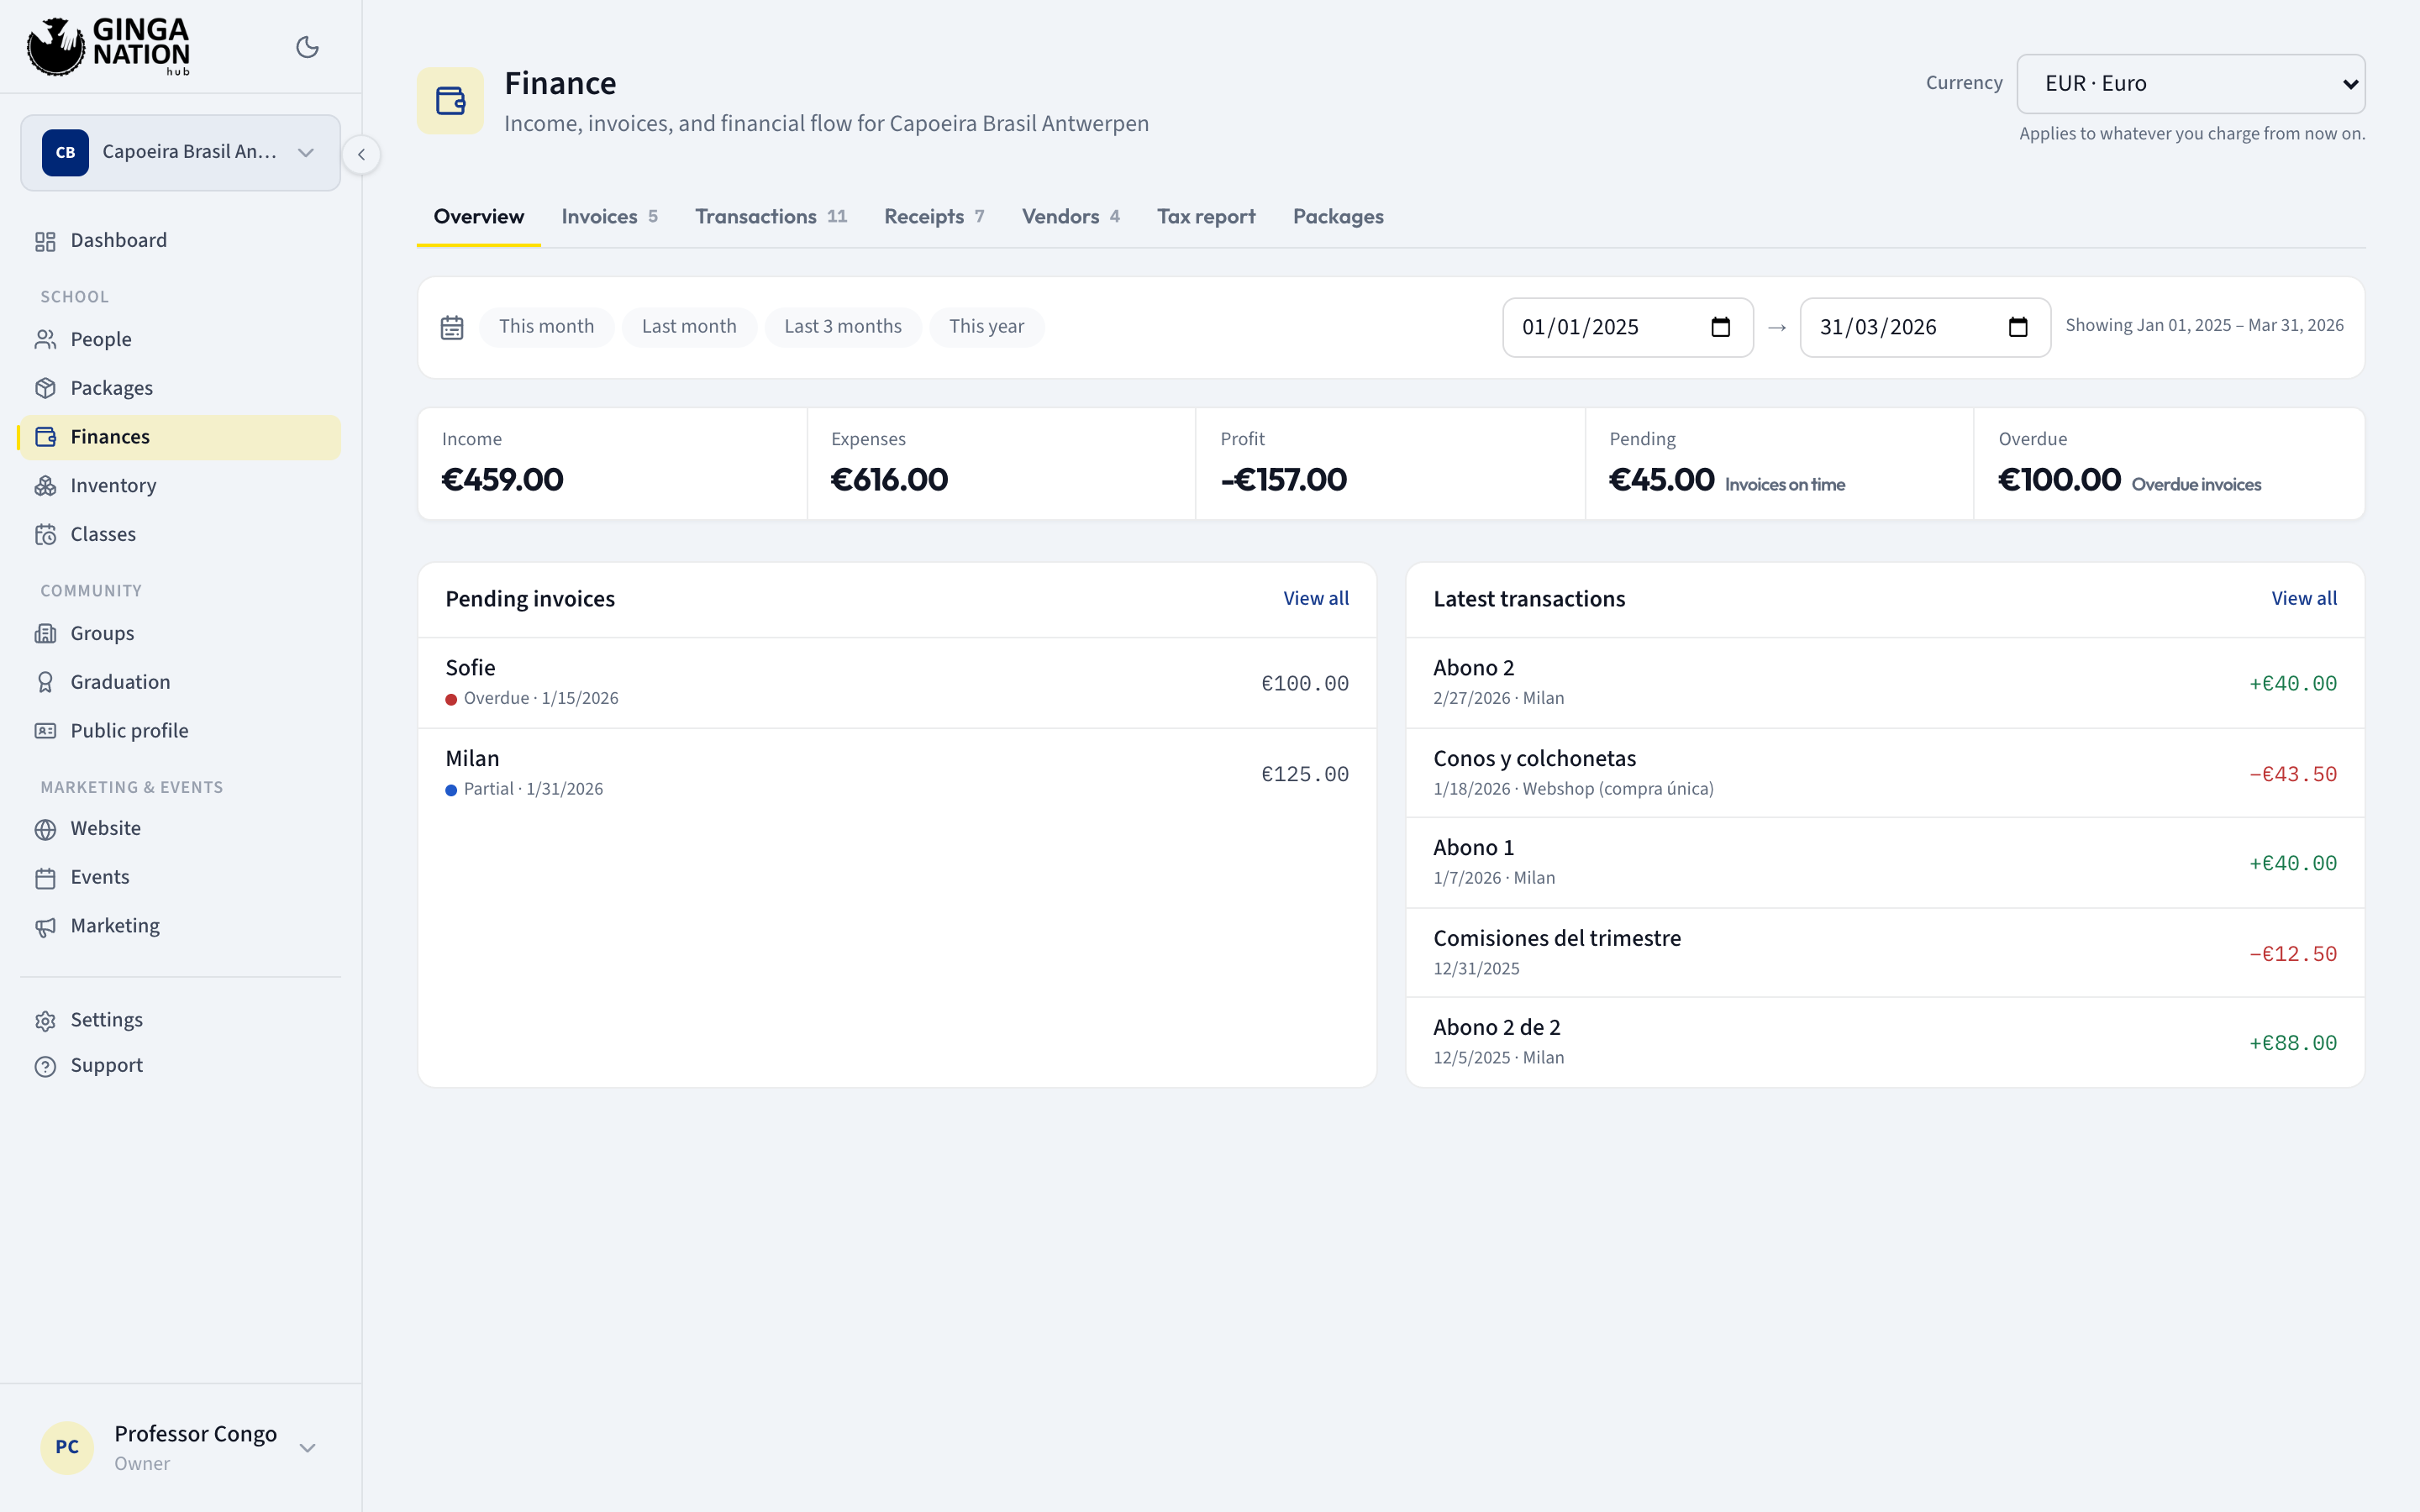The height and width of the screenshot is (1512, 2420).
Task: Click the People sidebar icon
Action: (x=45, y=340)
